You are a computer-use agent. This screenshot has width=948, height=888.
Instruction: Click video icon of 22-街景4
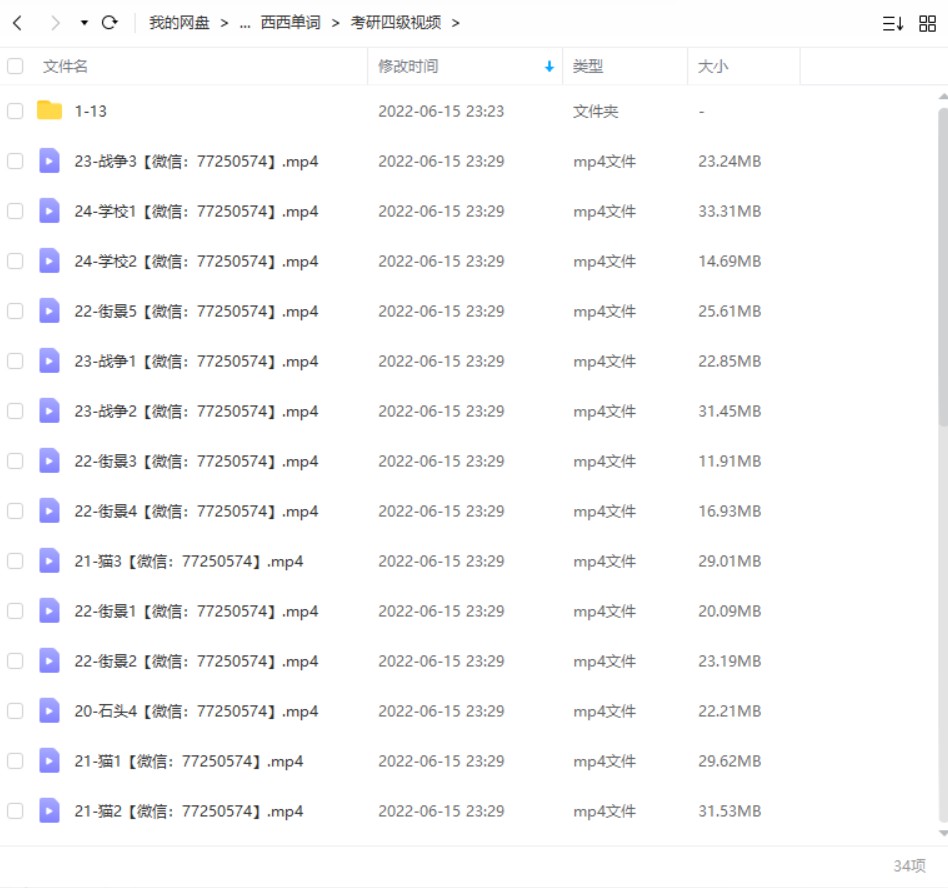[x=50, y=511]
